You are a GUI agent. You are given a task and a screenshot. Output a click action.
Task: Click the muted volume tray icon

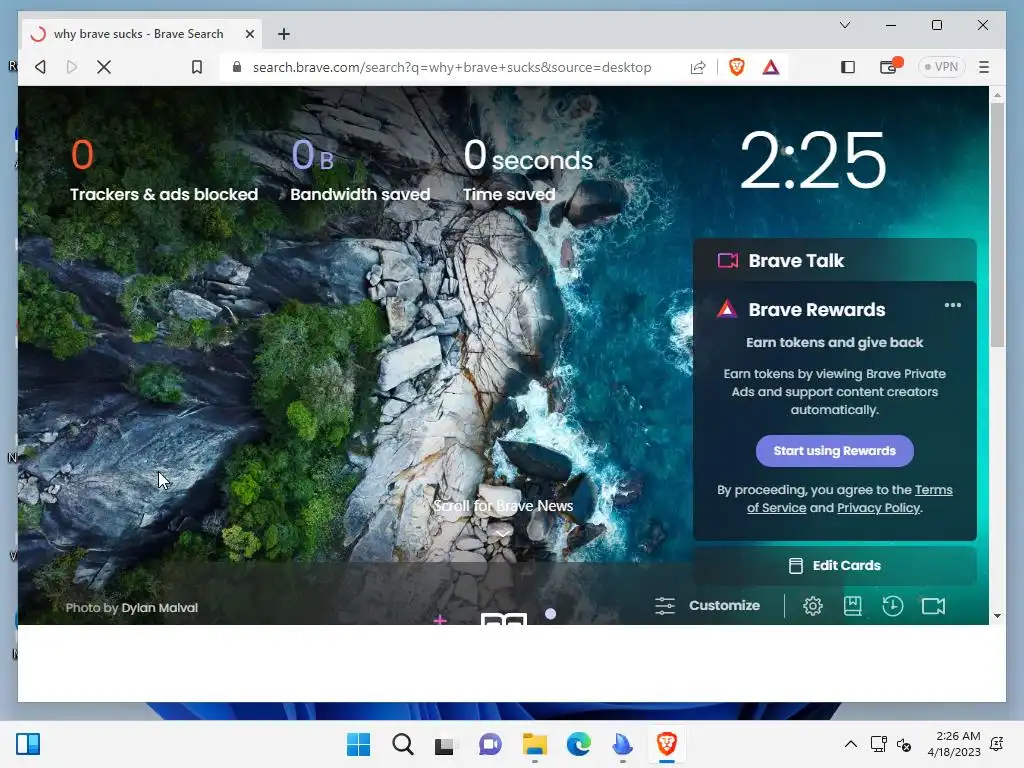tap(904, 744)
